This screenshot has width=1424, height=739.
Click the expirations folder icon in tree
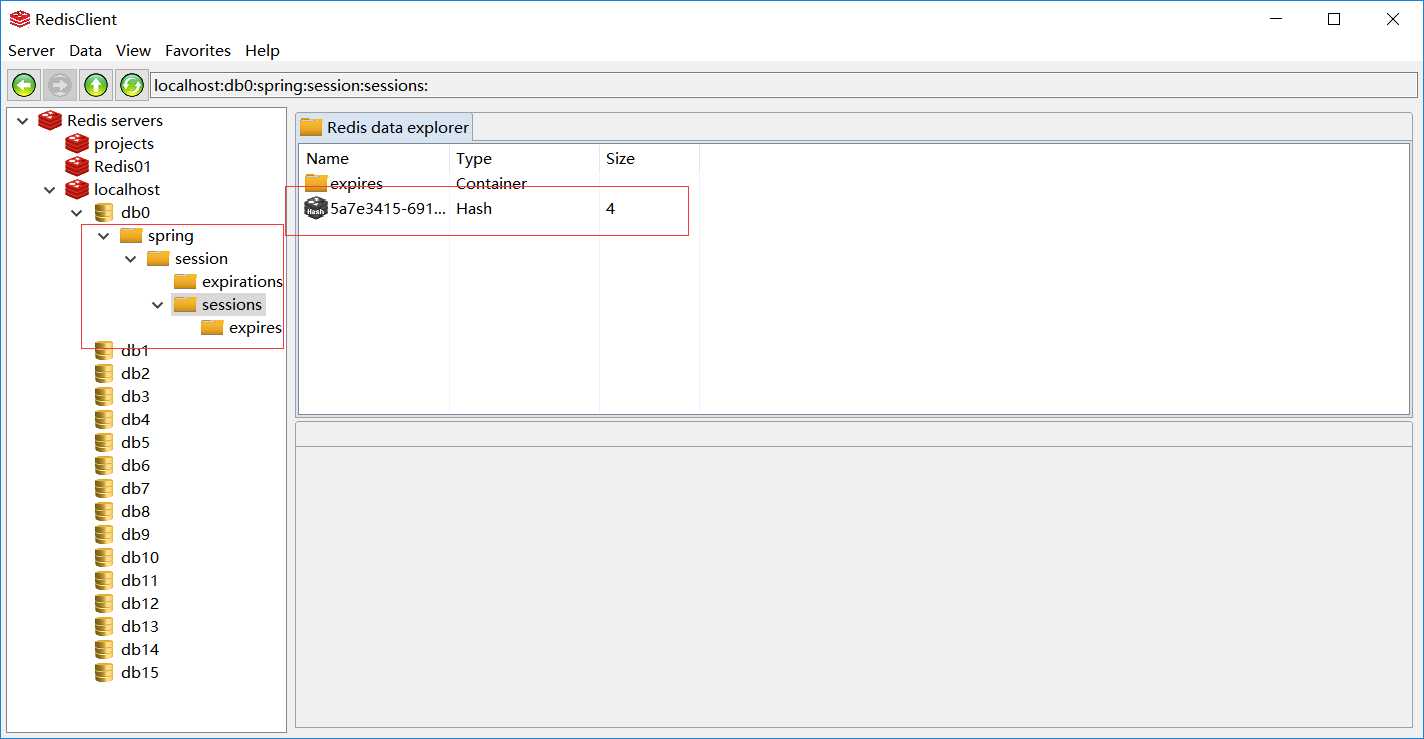point(185,282)
